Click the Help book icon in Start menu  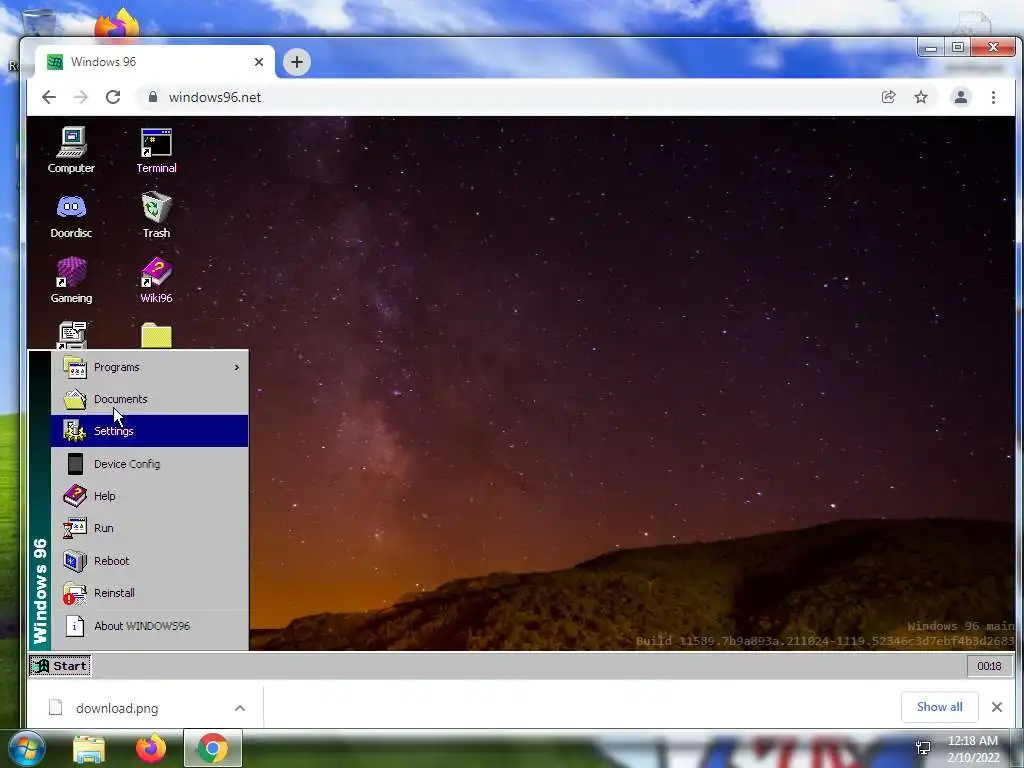point(75,496)
